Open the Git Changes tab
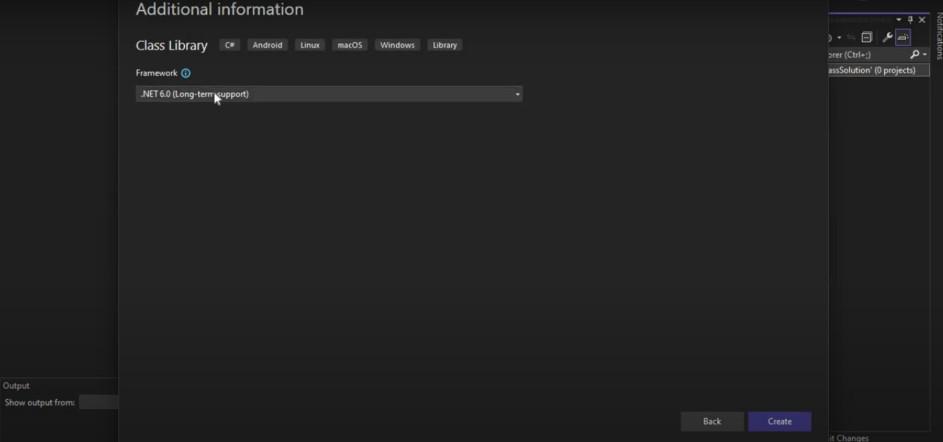 848,438
